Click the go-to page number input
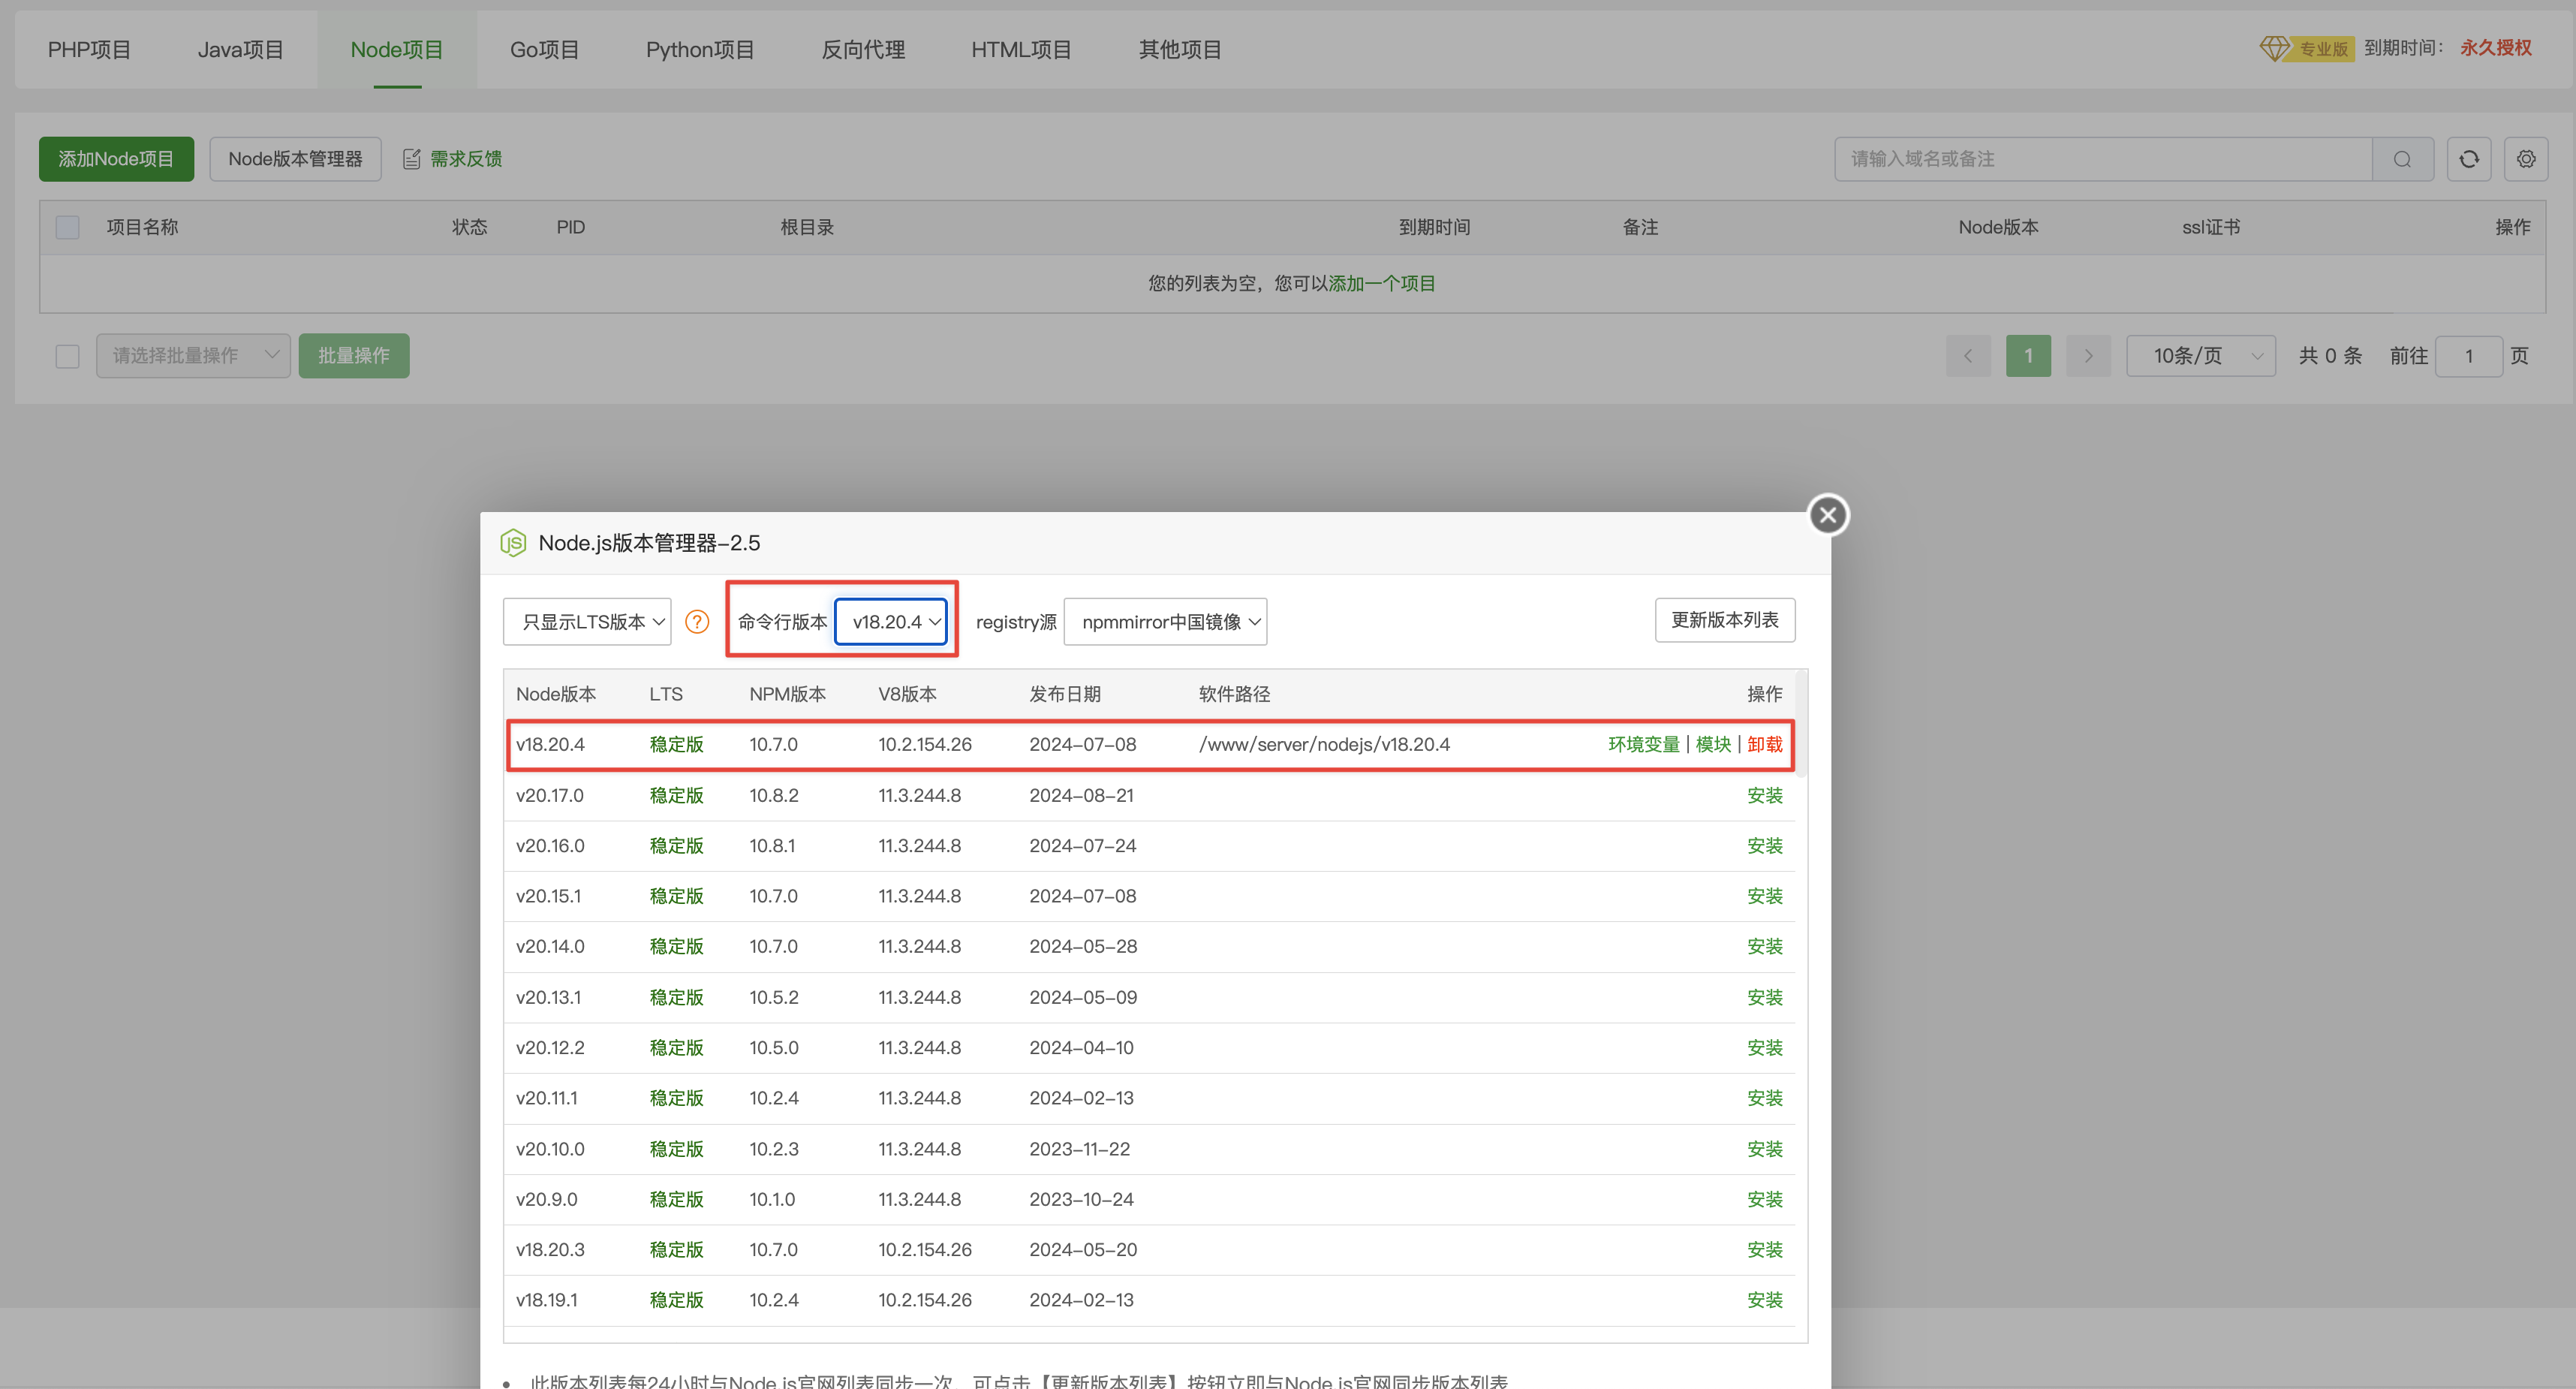The image size is (2576, 1389). tap(2469, 356)
